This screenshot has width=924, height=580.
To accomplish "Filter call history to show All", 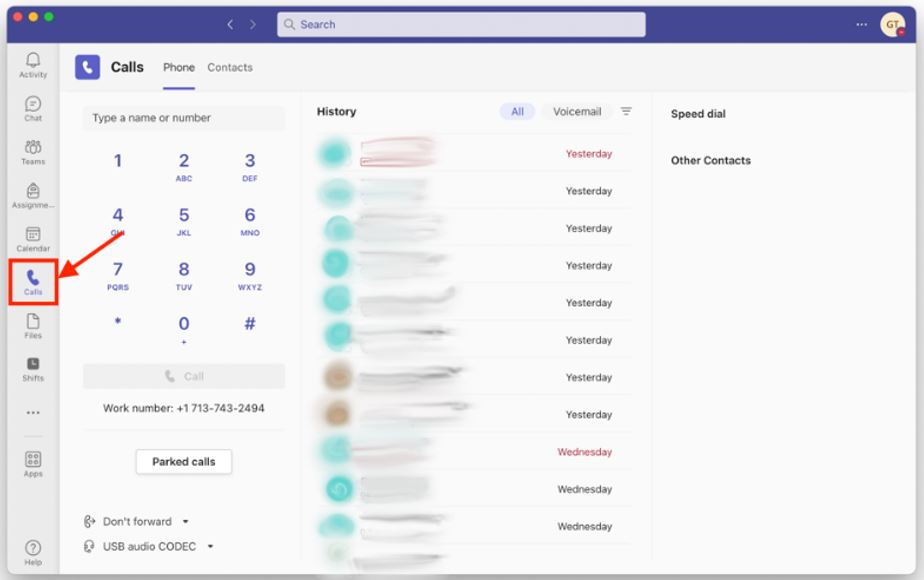I will click(518, 111).
